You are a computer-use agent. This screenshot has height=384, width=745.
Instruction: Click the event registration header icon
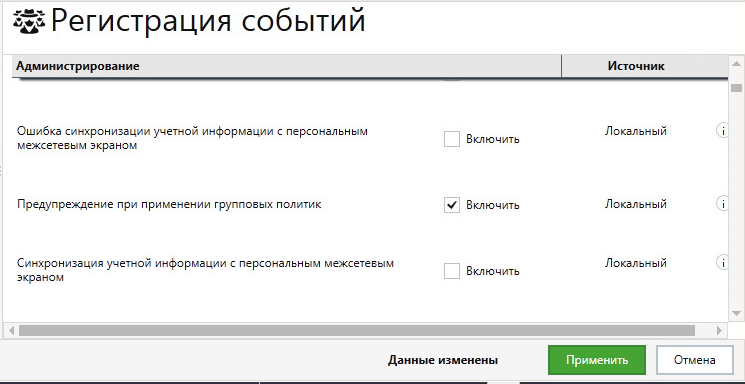point(29,21)
